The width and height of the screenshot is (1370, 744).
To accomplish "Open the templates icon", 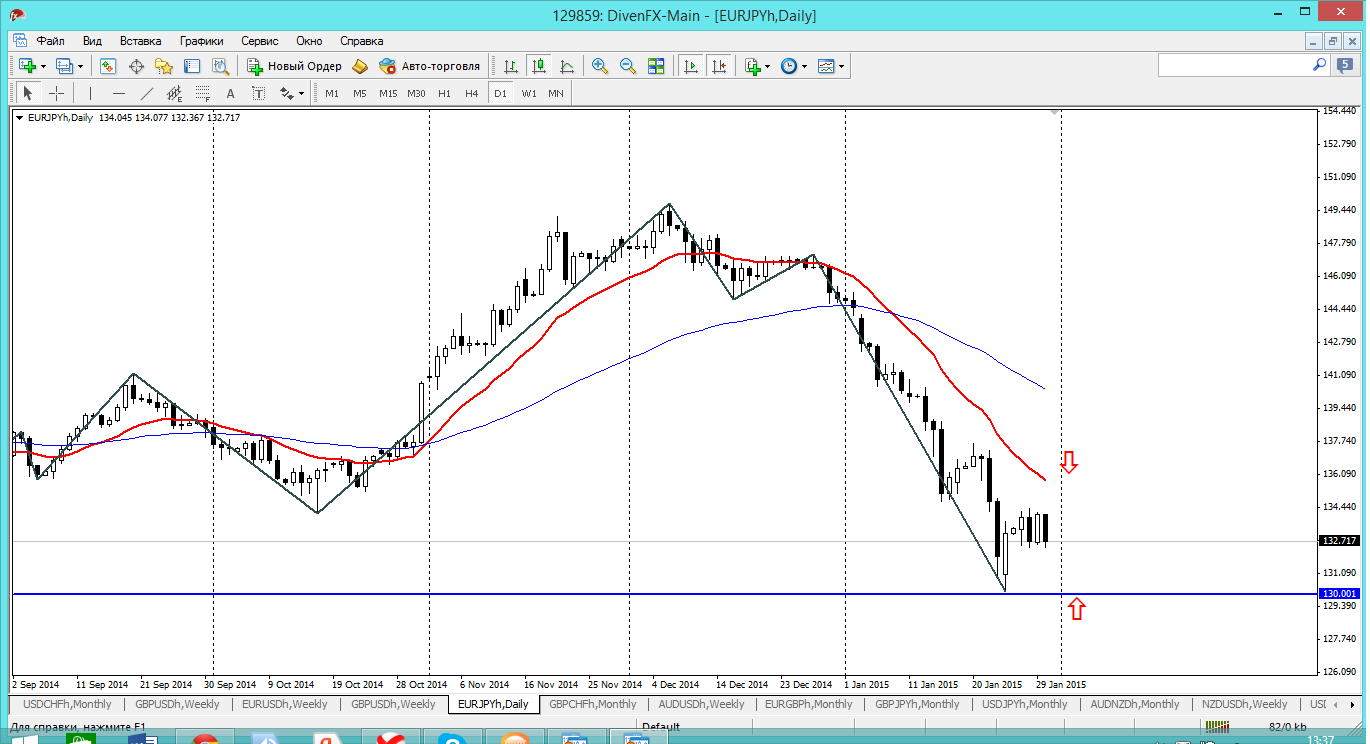I will pos(826,66).
